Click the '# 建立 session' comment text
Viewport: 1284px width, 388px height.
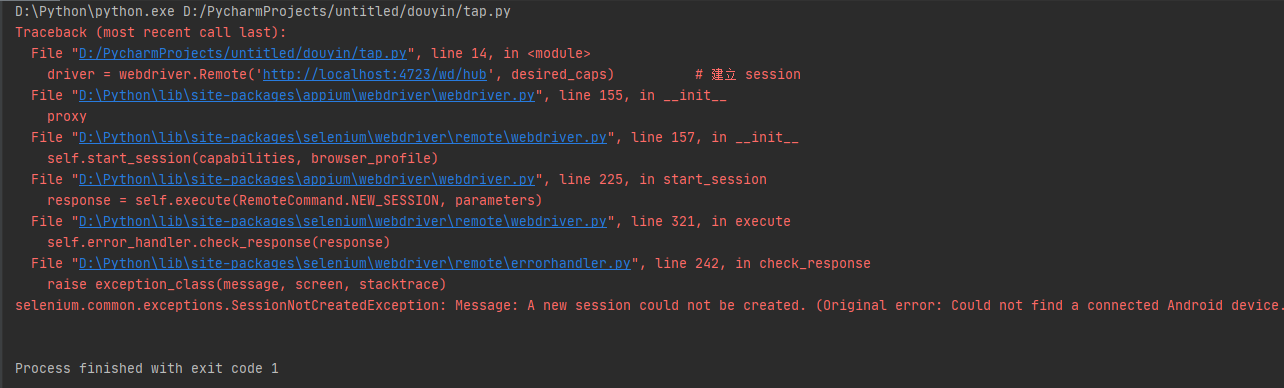[748, 75]
